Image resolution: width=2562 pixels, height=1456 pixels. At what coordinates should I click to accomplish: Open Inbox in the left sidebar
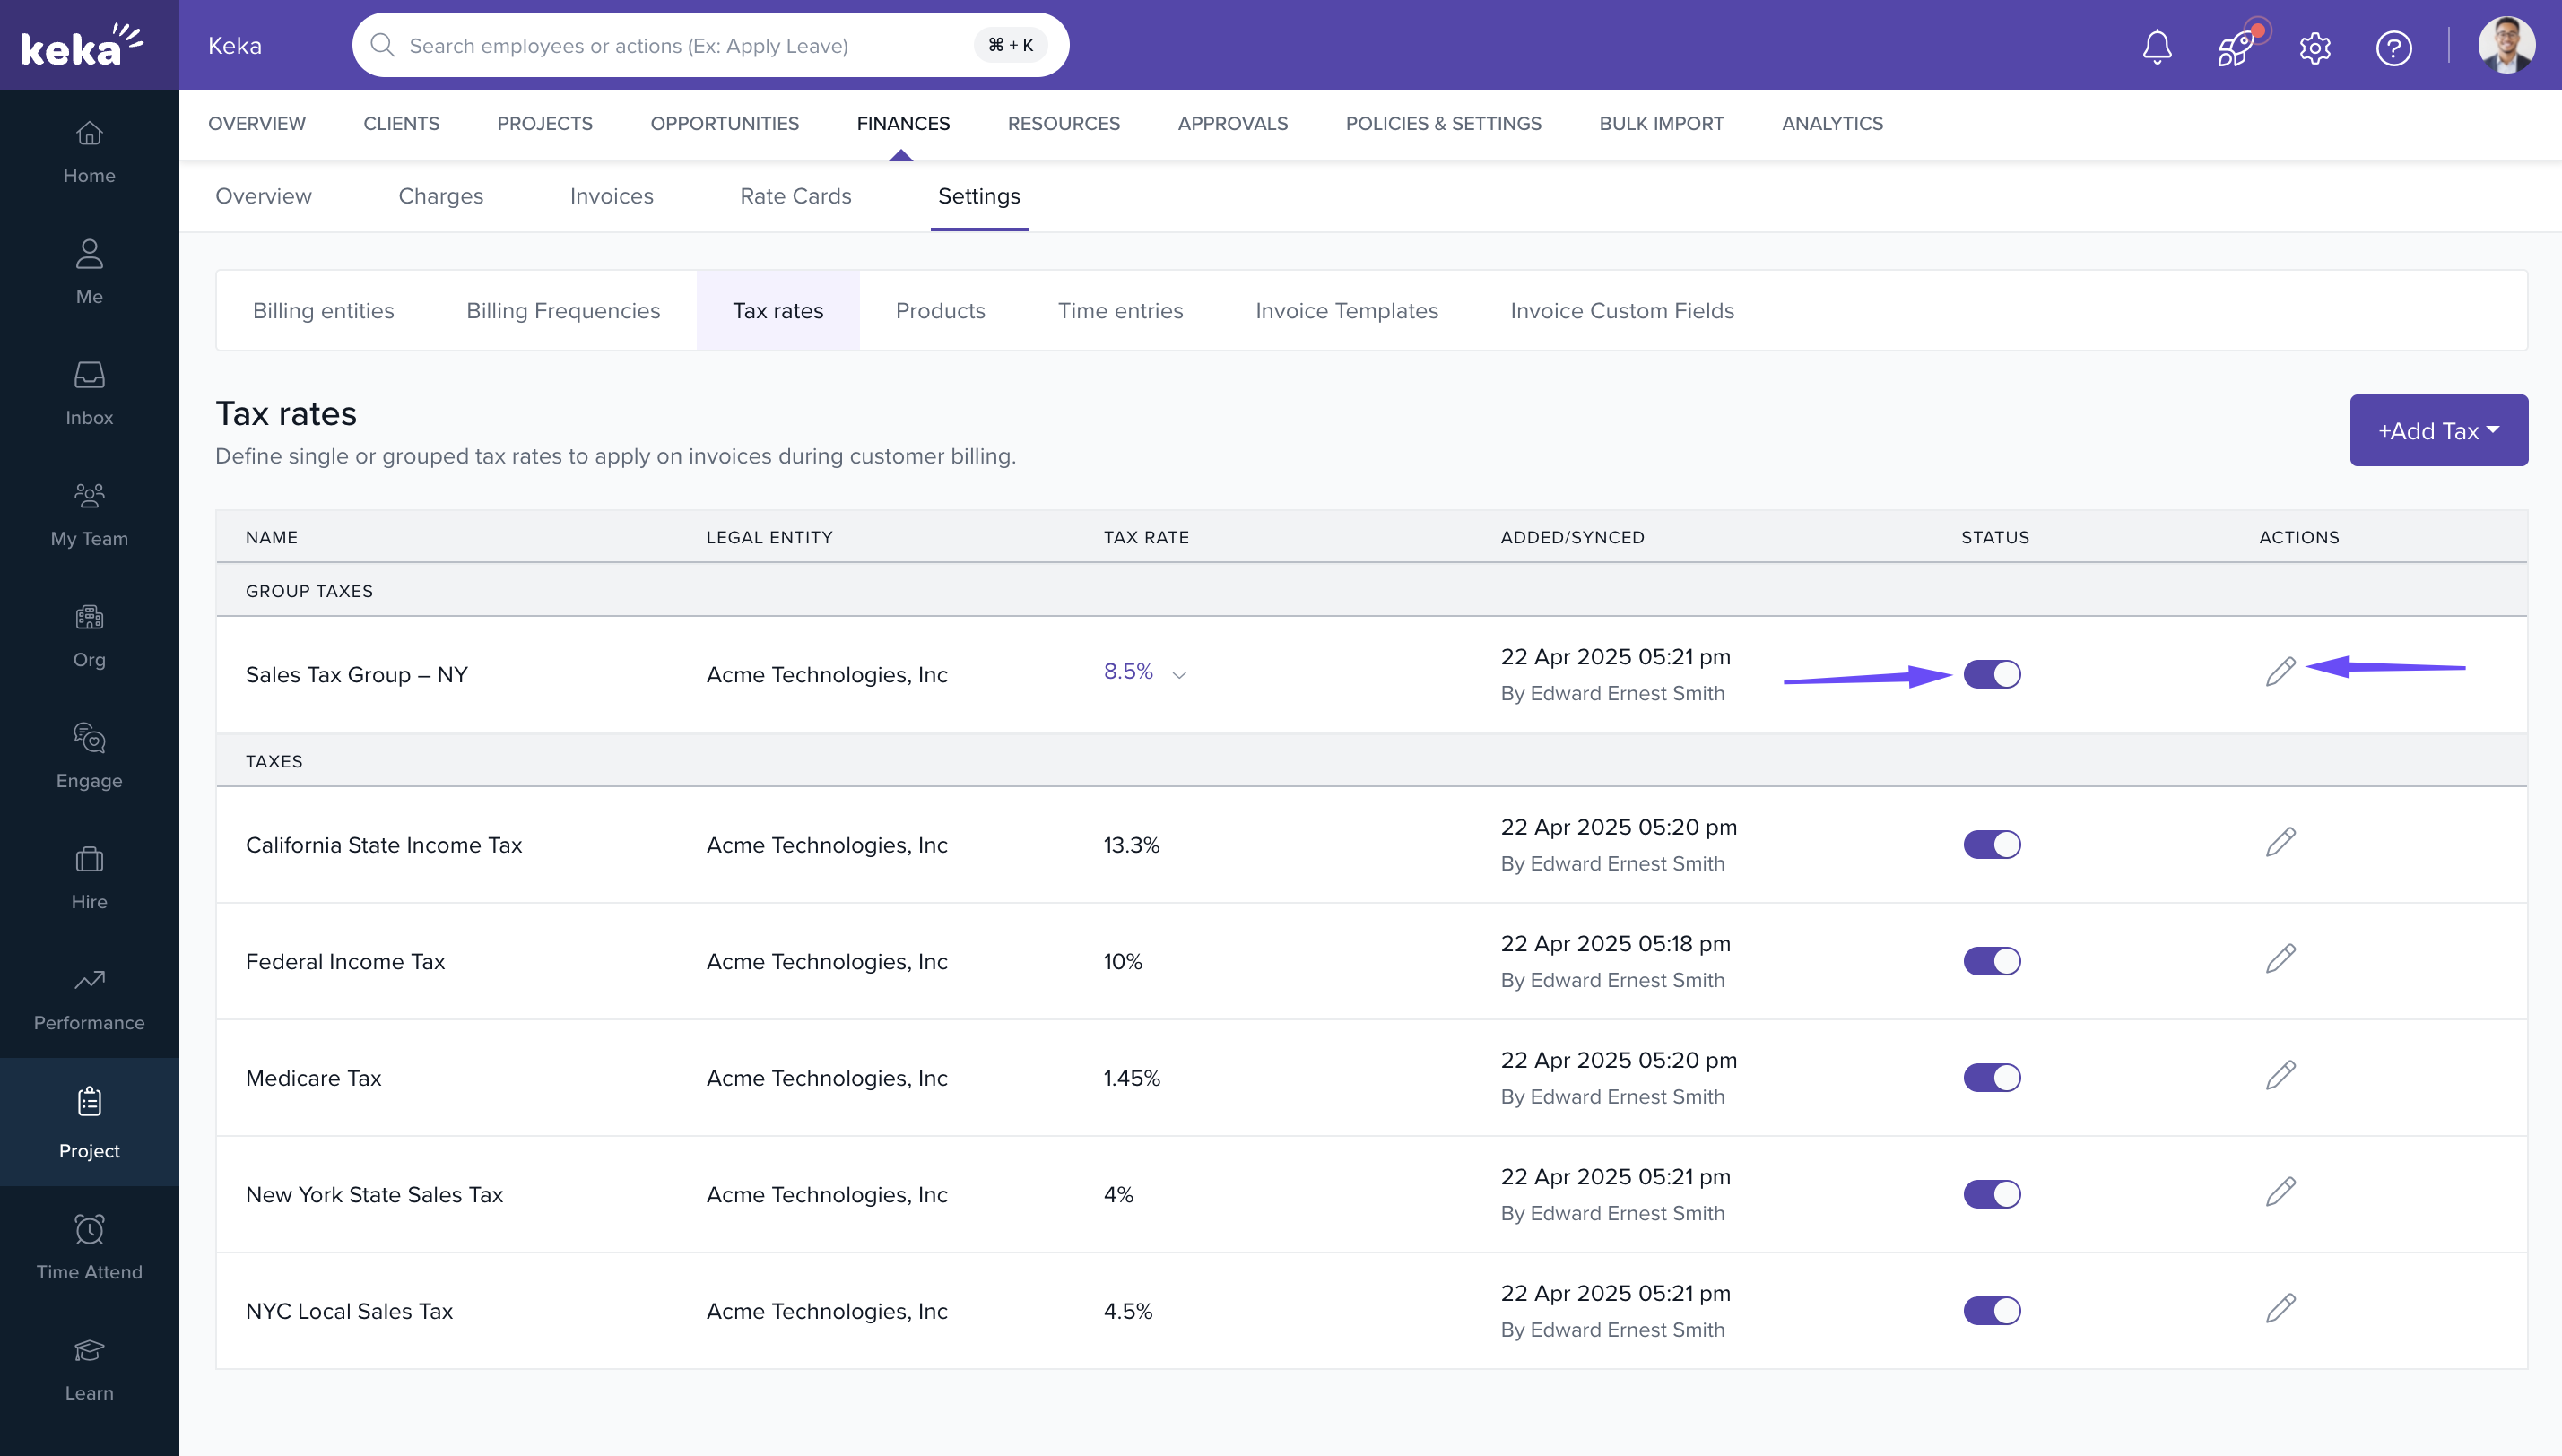(89, 393)
